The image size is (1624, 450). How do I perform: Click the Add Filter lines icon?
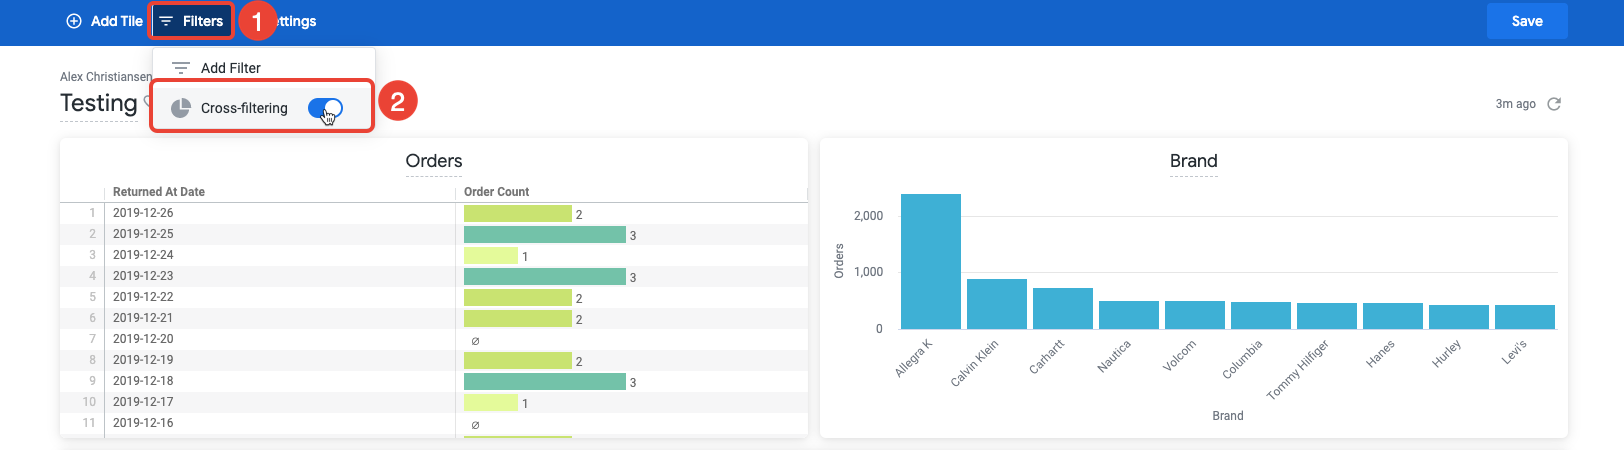[181, 68]
